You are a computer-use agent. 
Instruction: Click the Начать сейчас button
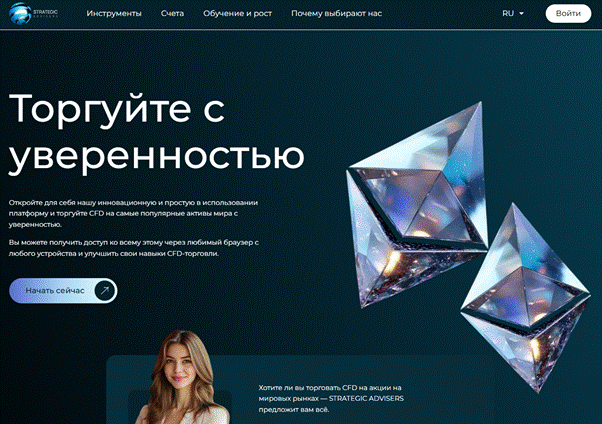click(63, 291)
